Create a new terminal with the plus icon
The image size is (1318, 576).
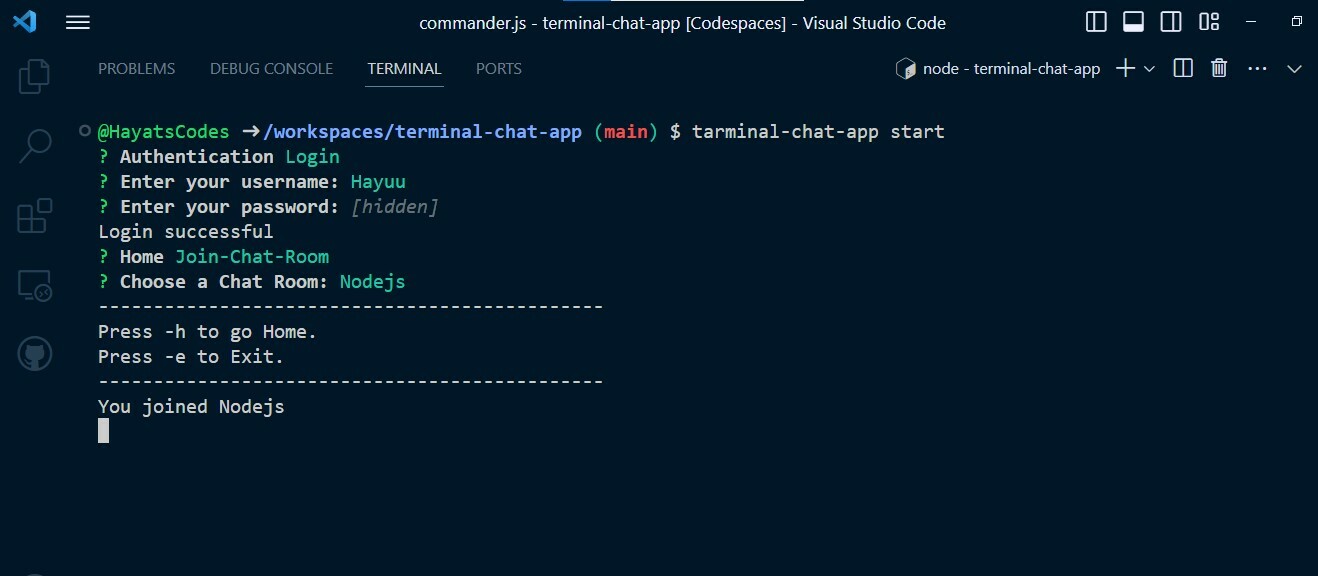click(x=1124, y=68)
